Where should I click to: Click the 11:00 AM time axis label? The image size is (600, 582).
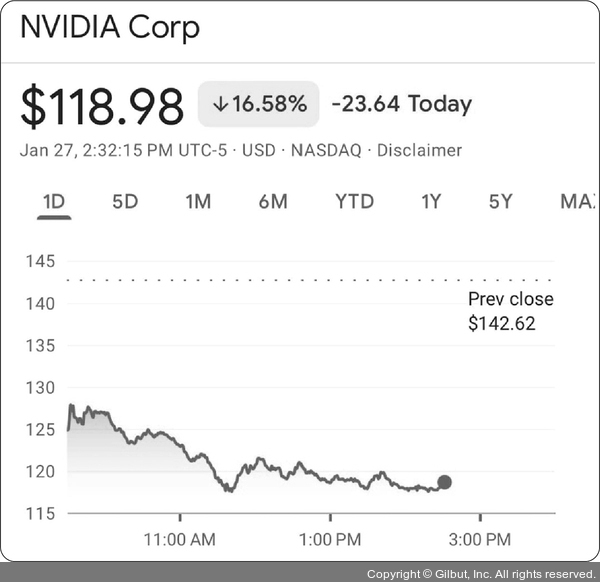click(x=180, y=540)
